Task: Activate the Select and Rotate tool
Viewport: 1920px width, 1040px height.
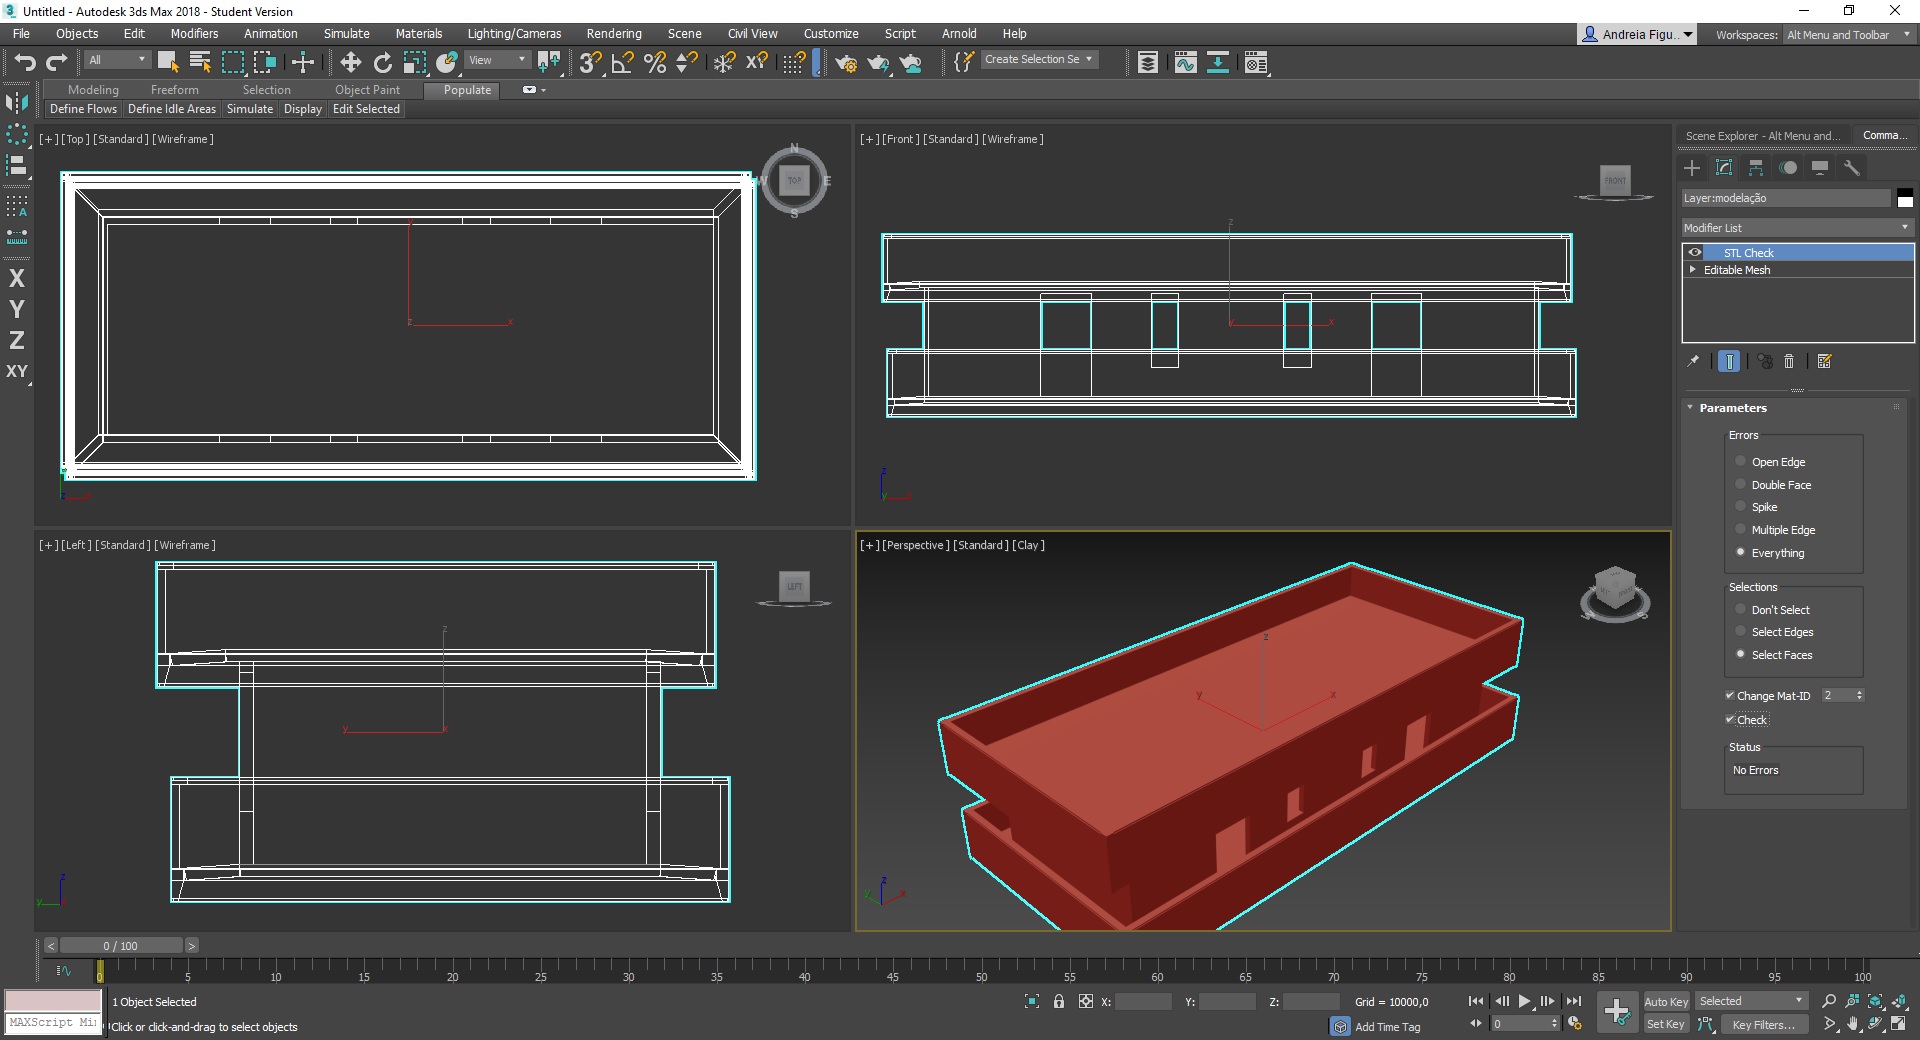Action: click(382, 63)
